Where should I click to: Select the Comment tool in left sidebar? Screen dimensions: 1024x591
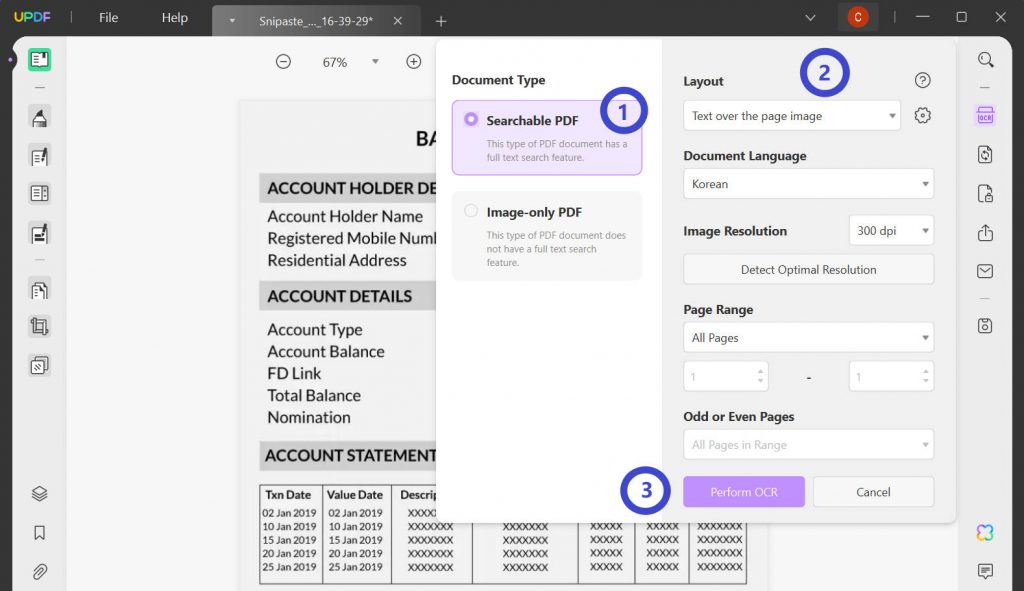38,118
